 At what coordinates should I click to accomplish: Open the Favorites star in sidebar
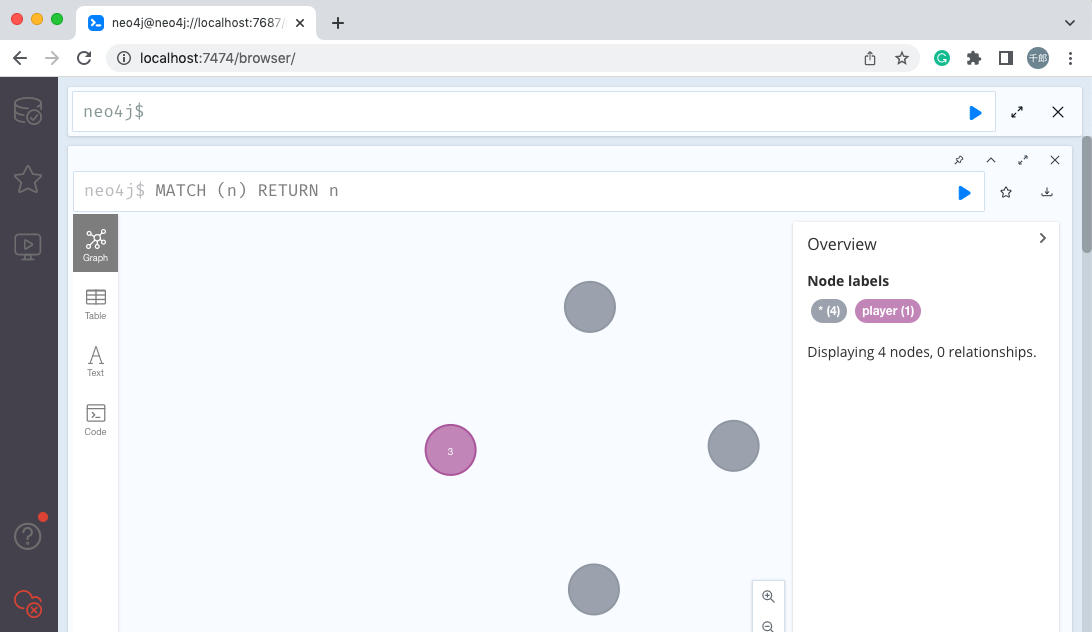28,179
